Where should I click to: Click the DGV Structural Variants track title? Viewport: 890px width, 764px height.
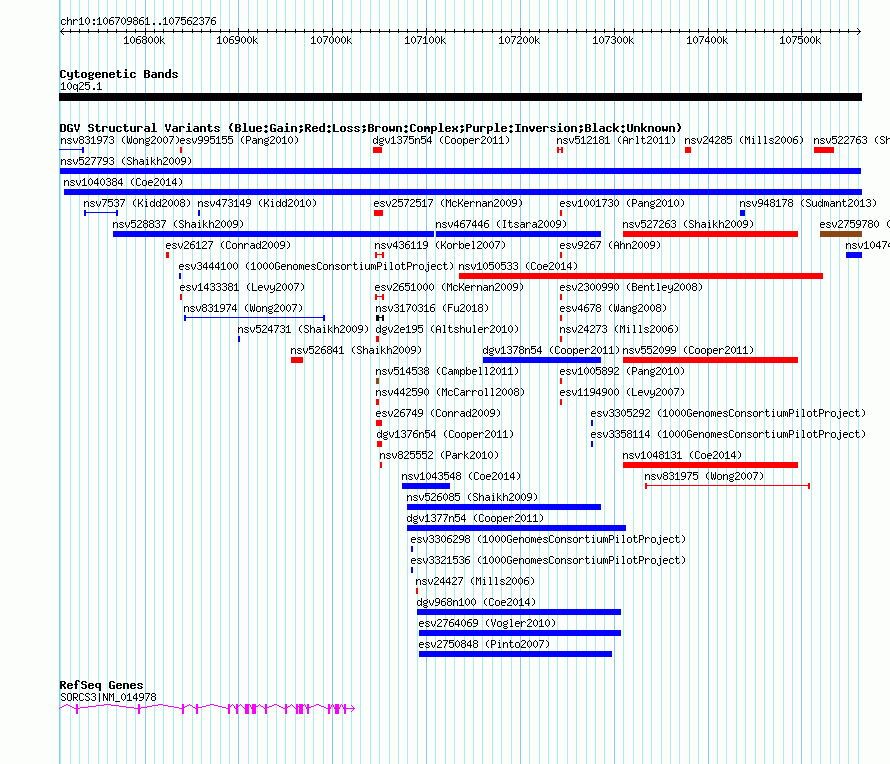[370, 128]
